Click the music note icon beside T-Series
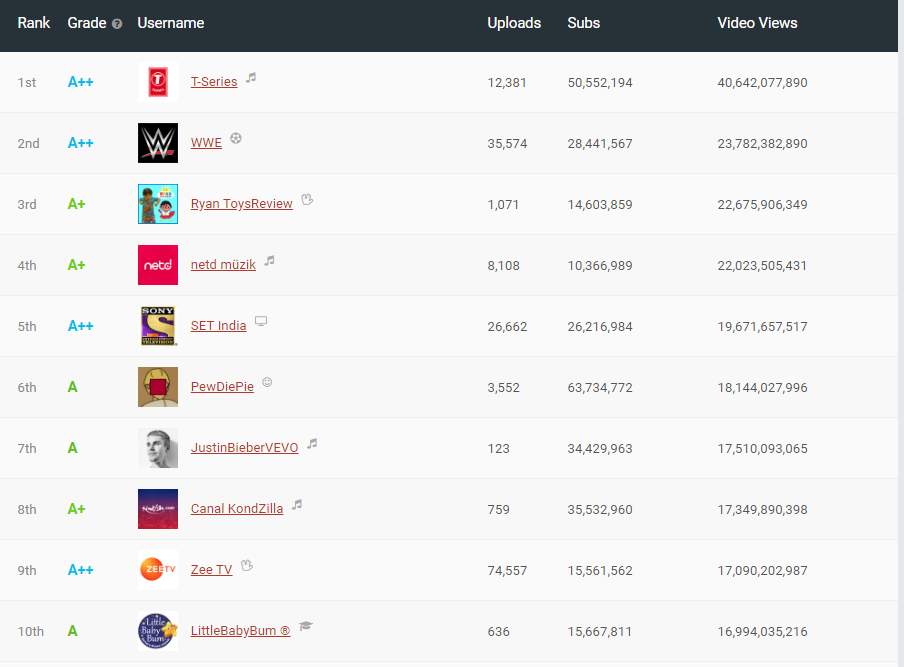Screen dimensions: 904x667 251,77
